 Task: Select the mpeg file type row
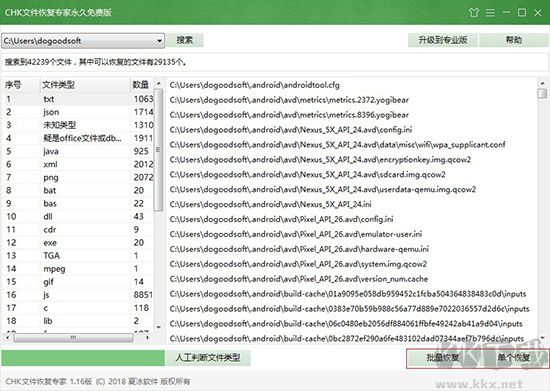[78, 269]
